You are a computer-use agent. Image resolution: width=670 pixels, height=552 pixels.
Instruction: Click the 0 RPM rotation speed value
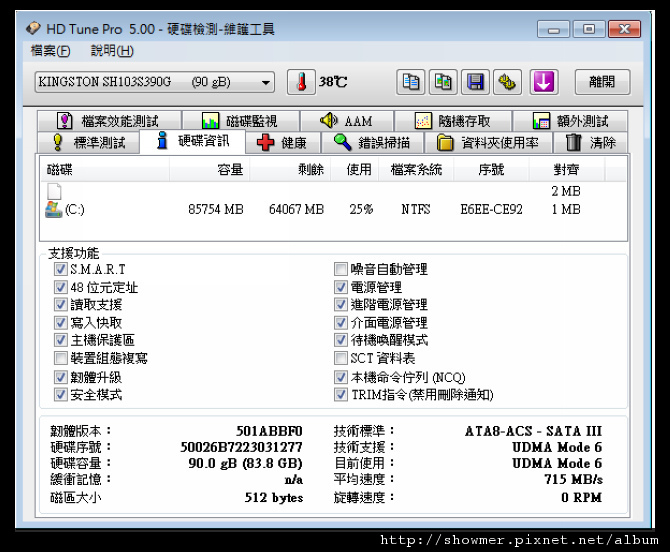[582, 498]
